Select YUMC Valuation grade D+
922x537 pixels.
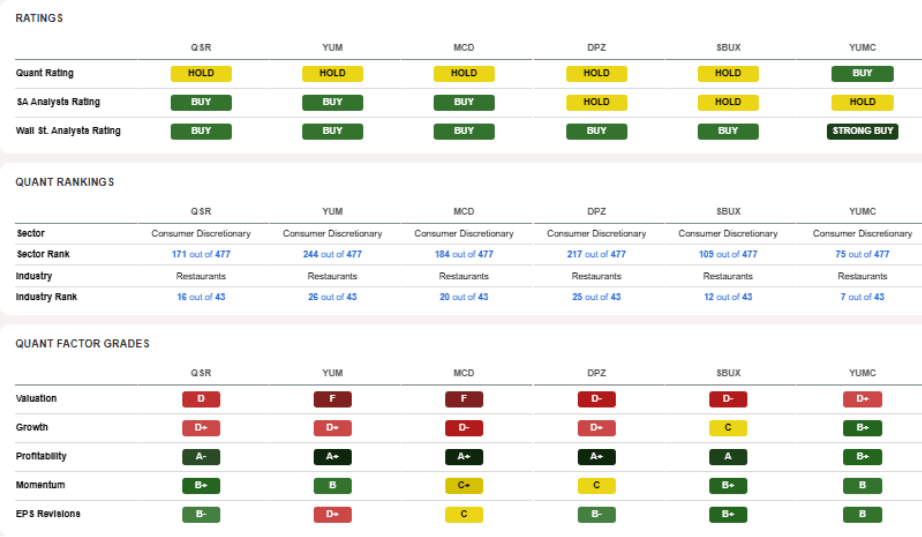point(862,399)
